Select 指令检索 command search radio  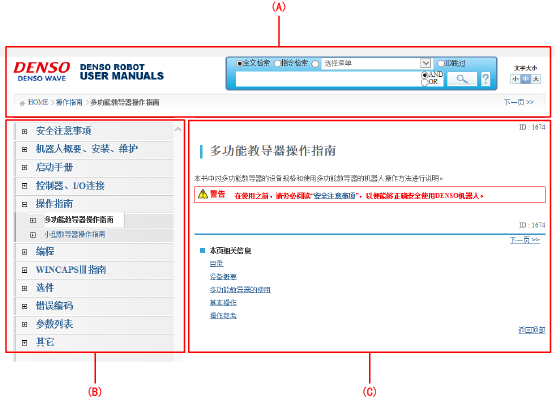[277, 63]
